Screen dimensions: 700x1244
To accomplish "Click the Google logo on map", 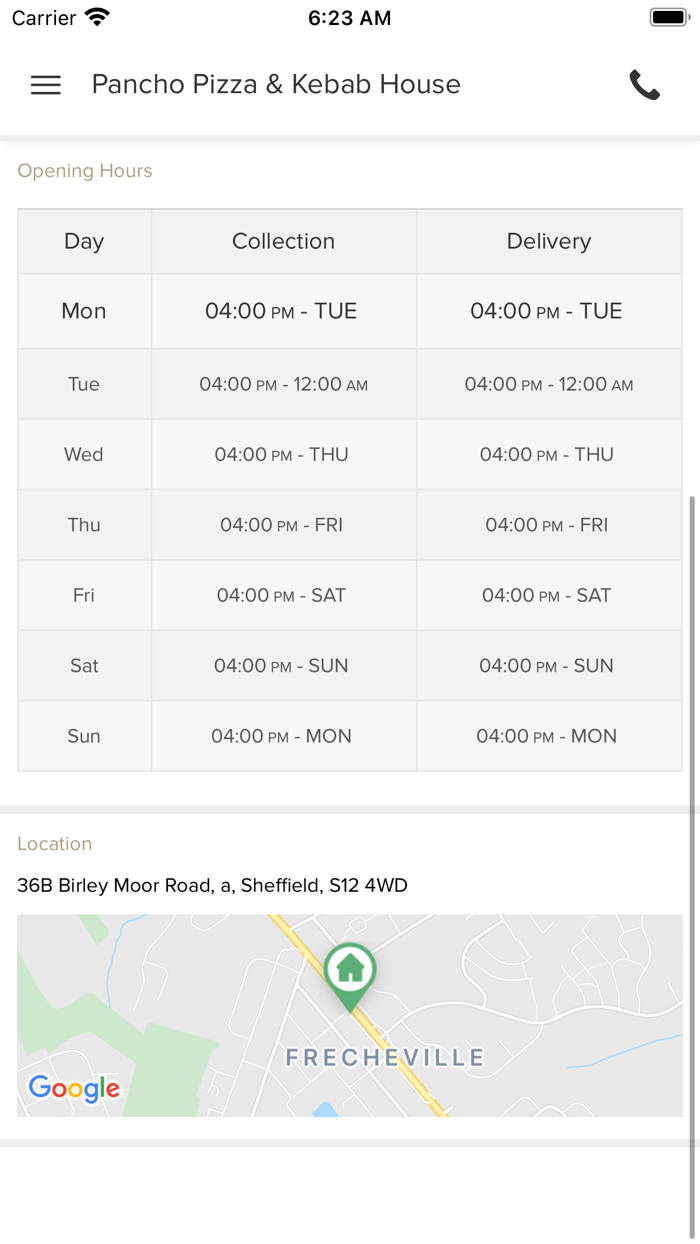I will [x=74, y=1088].
